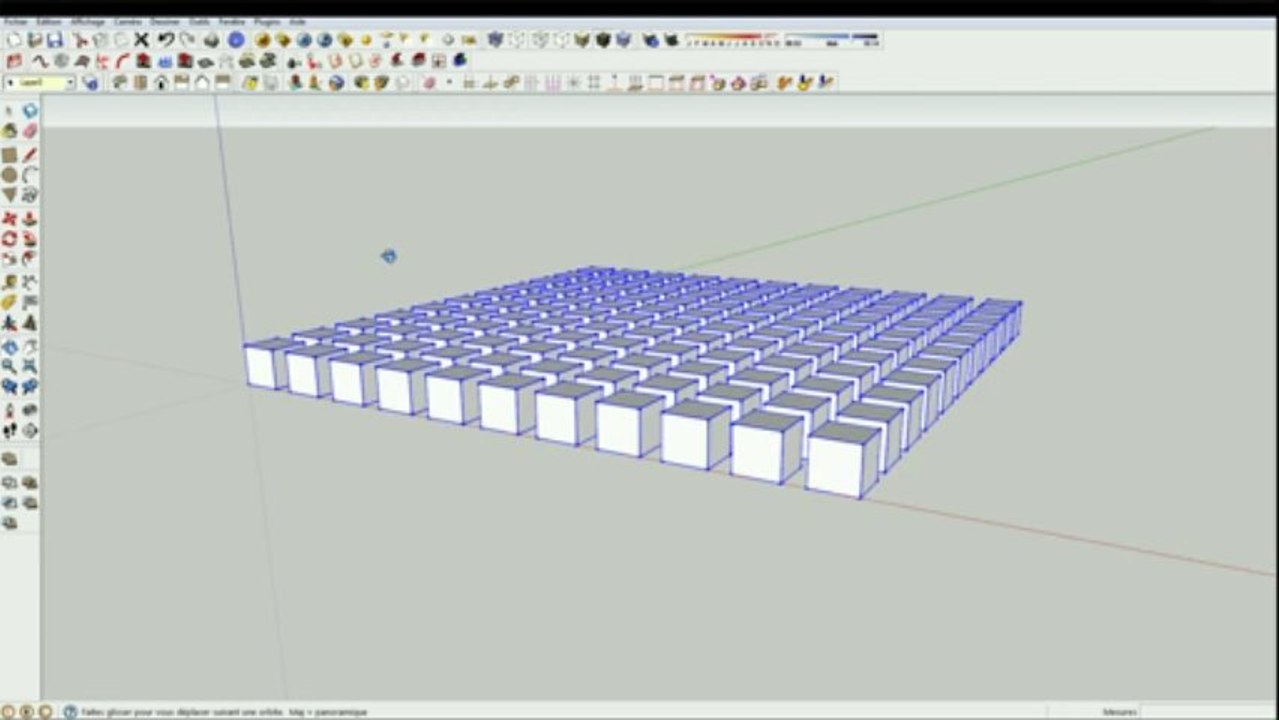1279x720 pixels.
Task: Activate the Orbit camera tool
Action: (x=9, y=347)
